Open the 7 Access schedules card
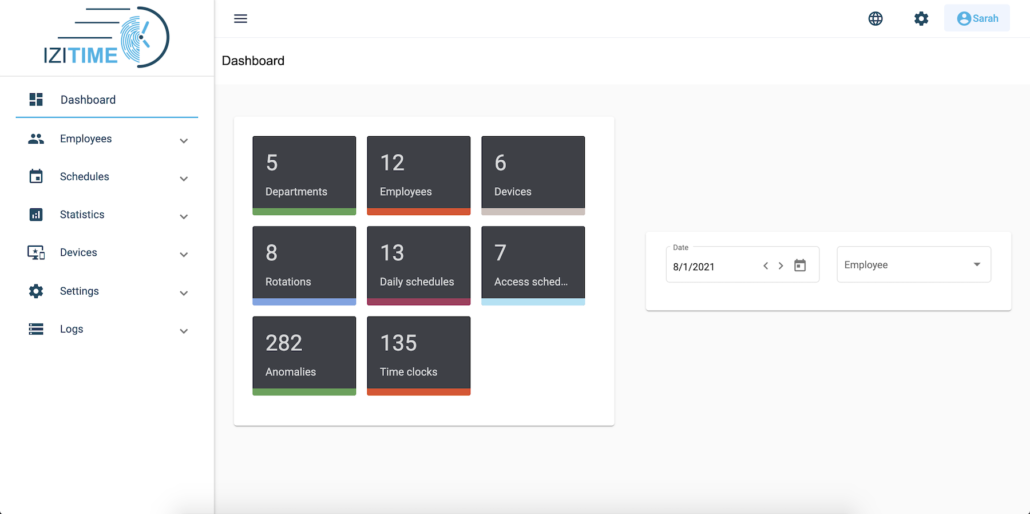Screen dimensions: 1030x514 point(533,266)
